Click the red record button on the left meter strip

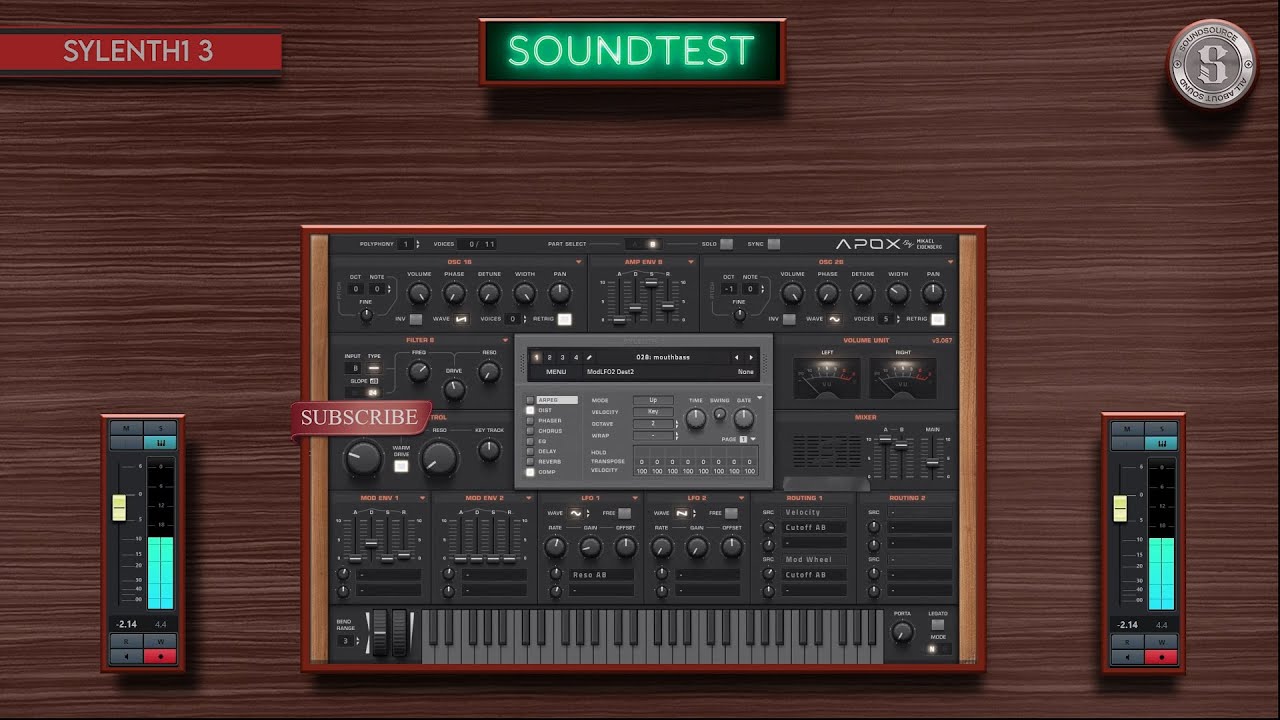click(160, 657)
